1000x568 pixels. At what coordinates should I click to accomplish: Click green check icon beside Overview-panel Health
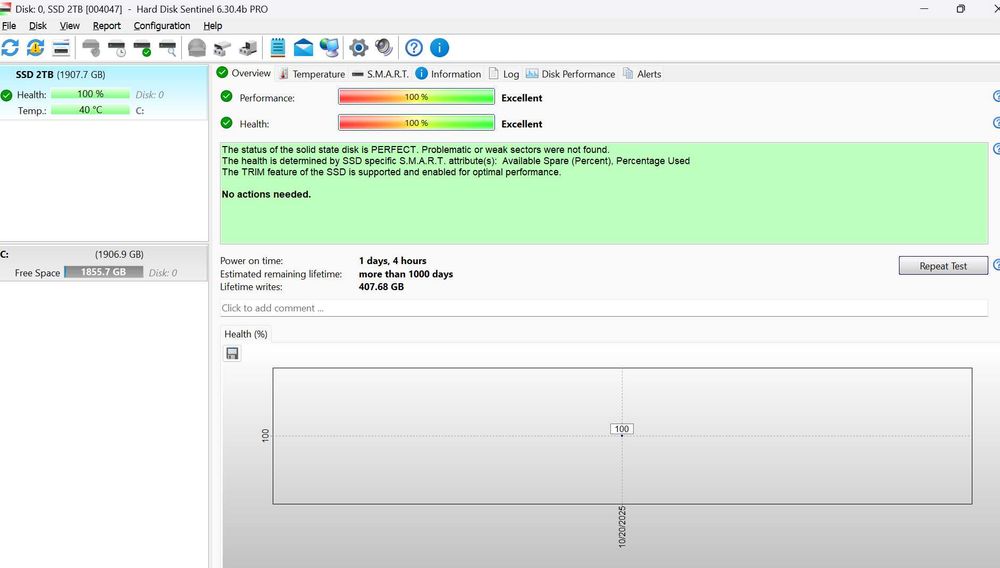click(226, 123)
